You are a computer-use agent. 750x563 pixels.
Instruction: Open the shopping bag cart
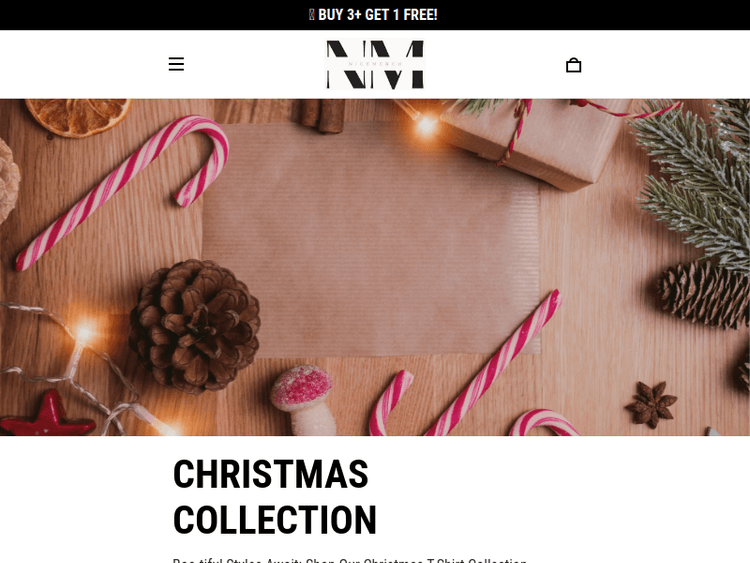tap(574, 65)
